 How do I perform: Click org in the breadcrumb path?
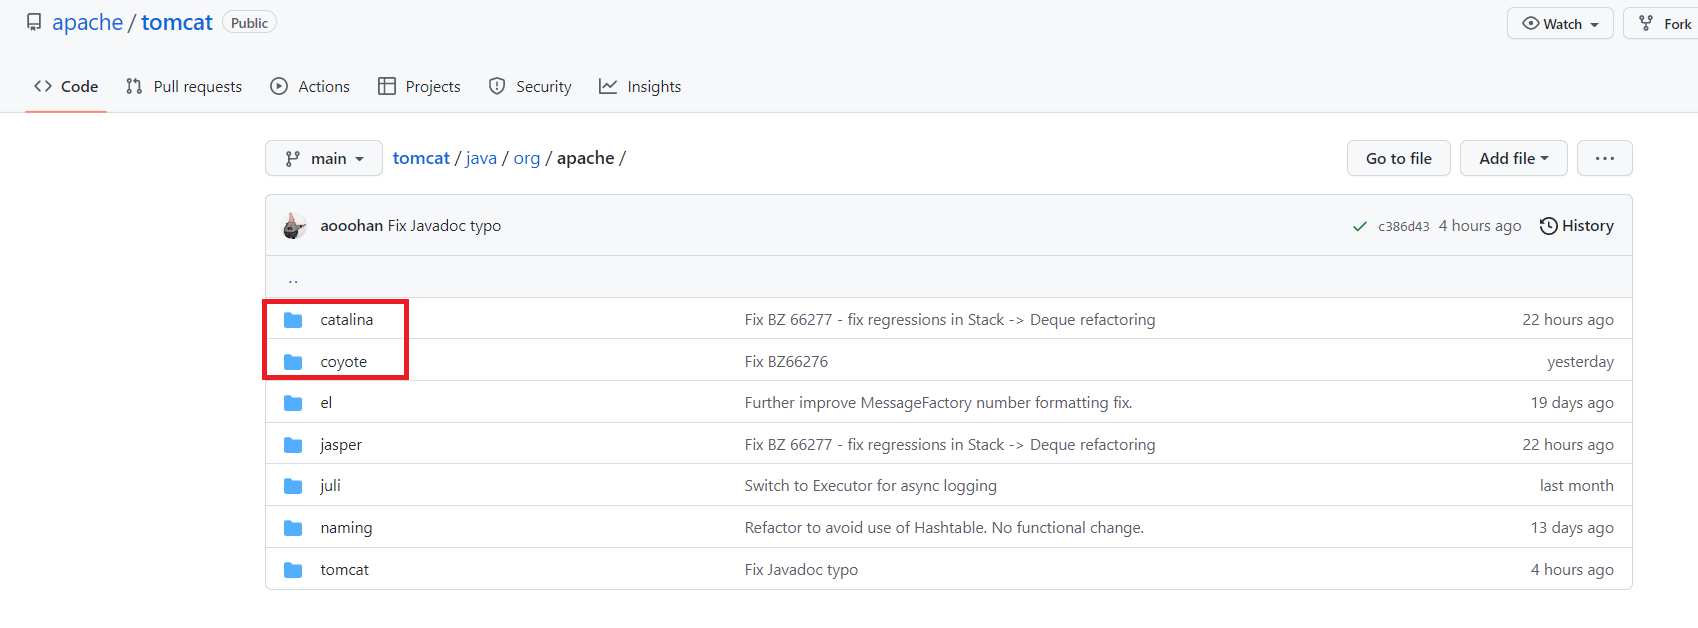click(x=527, y=158)
